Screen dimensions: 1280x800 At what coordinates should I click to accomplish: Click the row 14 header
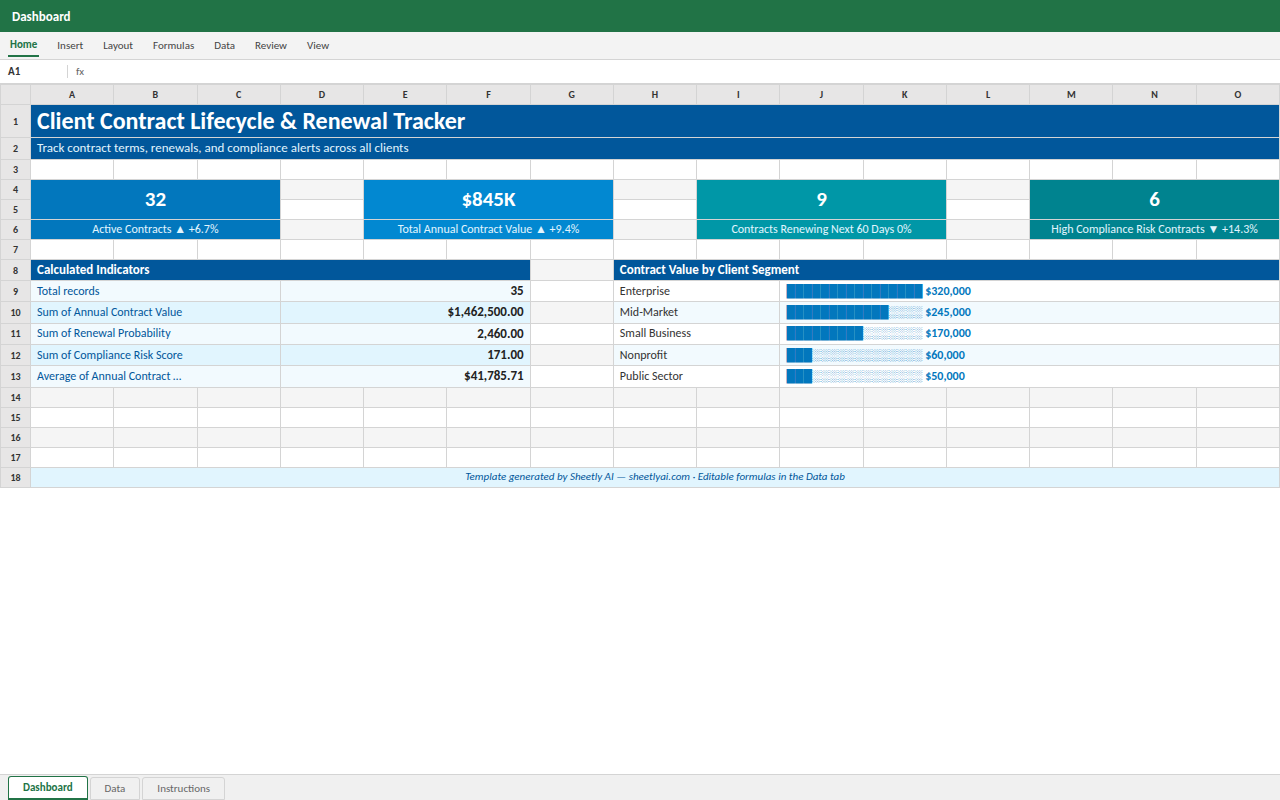[x=15, y=398]
